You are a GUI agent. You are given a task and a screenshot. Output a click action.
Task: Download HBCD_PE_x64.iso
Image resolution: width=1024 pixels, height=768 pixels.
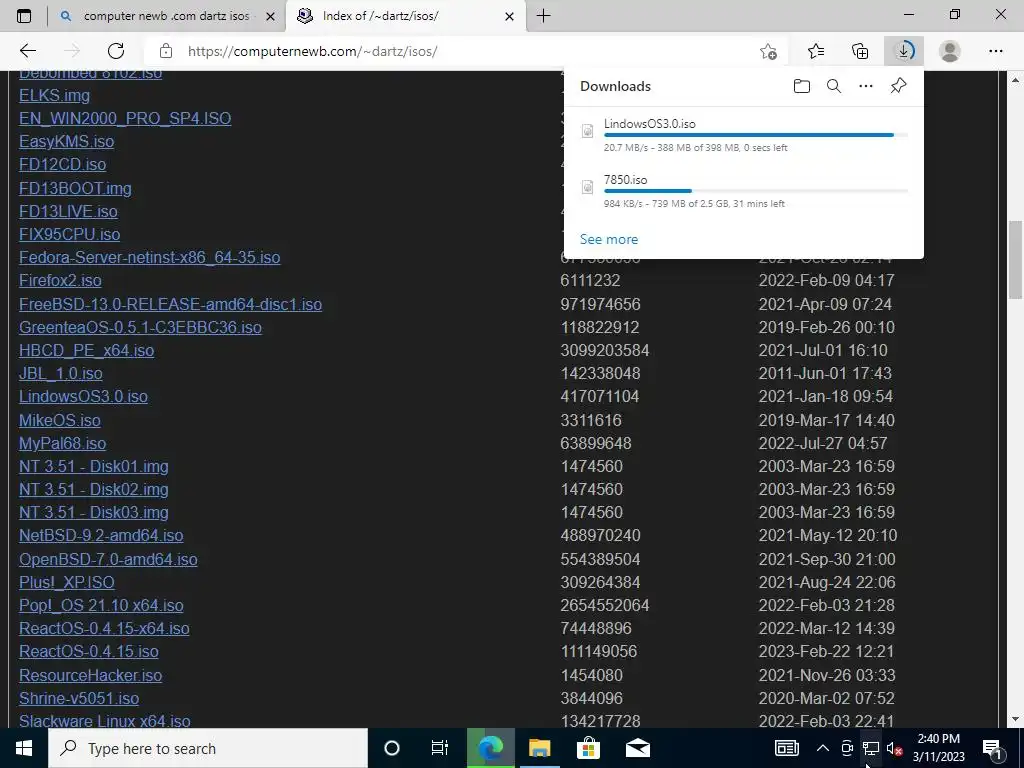[86, 351]
